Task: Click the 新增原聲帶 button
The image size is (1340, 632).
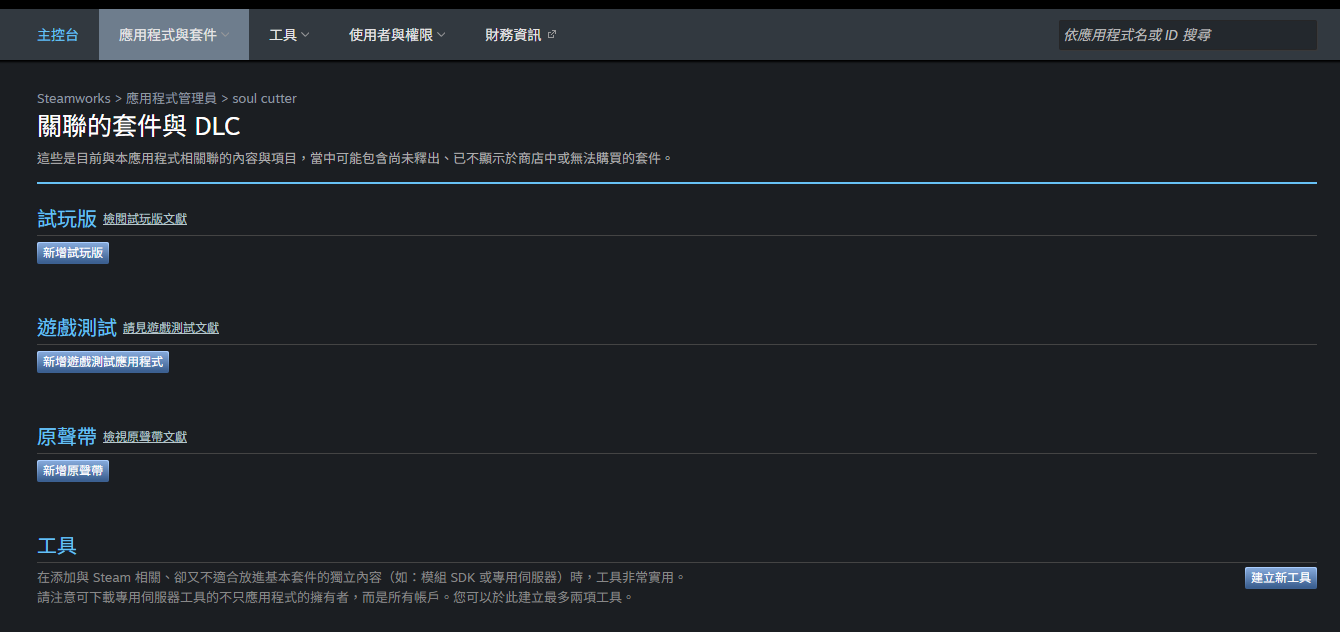Action: click(72, 470)
